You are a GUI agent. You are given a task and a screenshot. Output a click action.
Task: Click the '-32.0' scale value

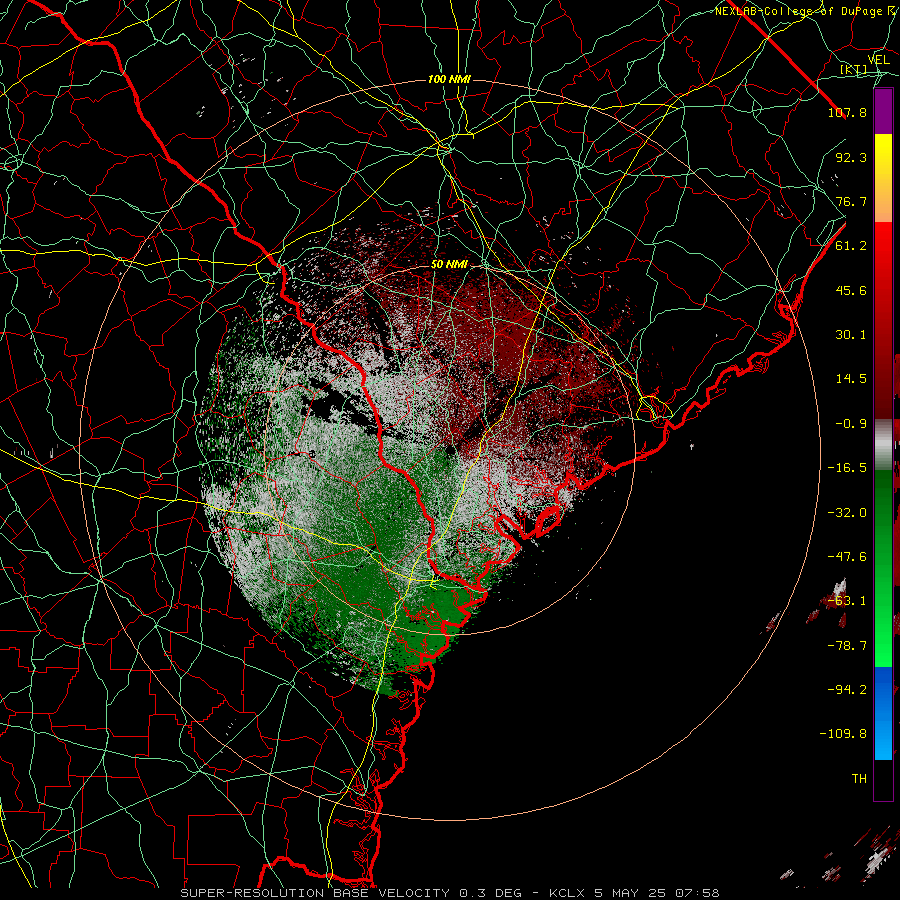pyautogui.click(x=847, y=513)
